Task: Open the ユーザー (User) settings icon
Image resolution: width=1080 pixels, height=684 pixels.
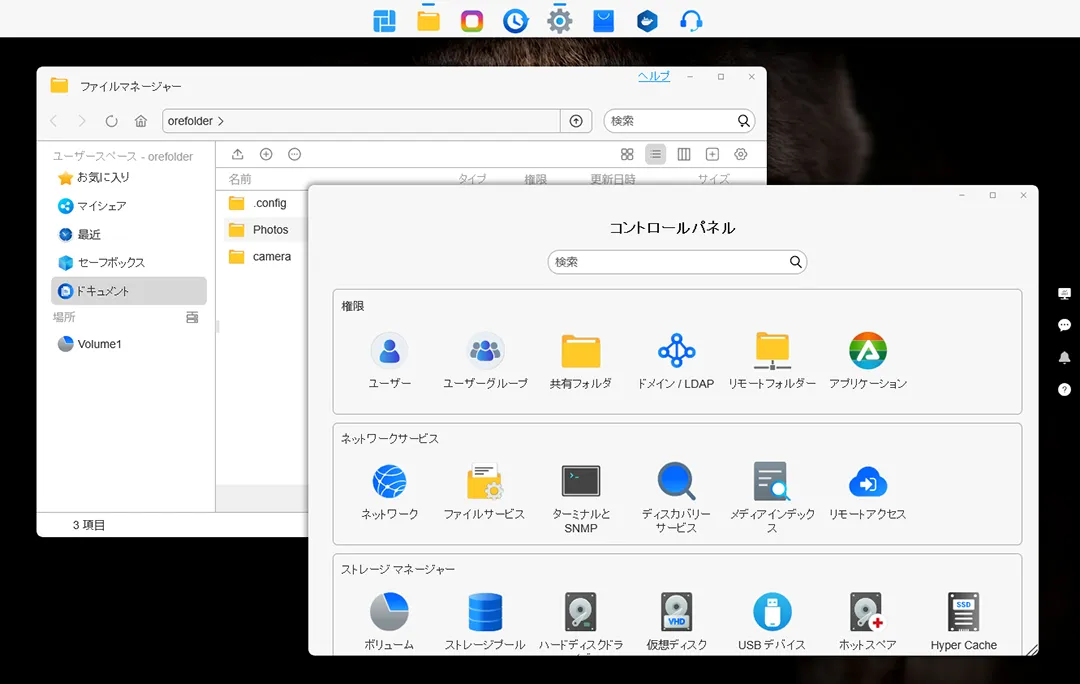Action: [389, 352]
